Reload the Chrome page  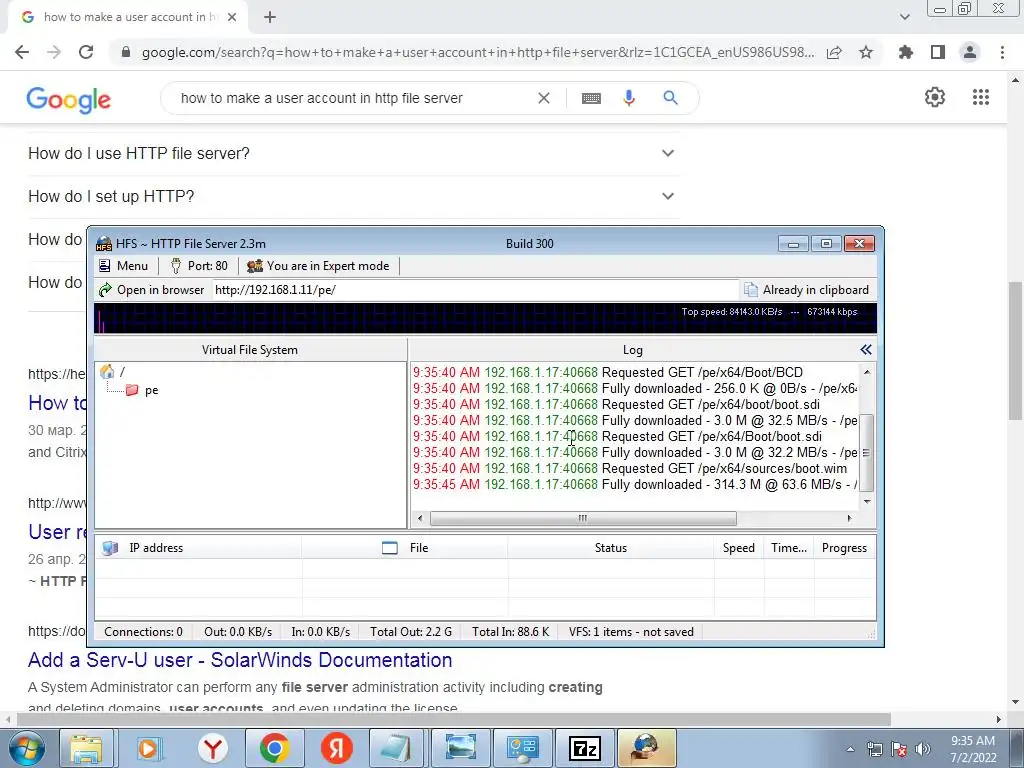coord(86,52)
